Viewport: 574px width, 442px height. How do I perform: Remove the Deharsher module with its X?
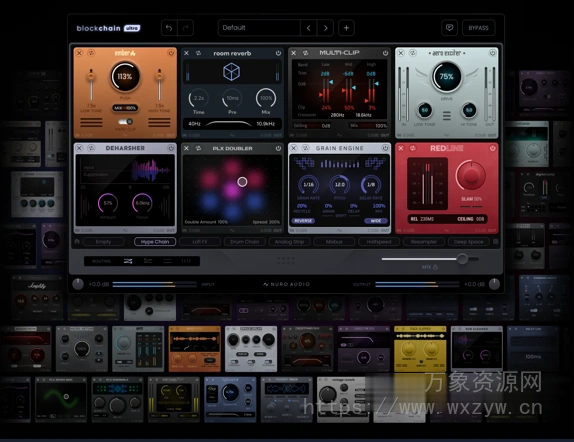tap(79, 148)
